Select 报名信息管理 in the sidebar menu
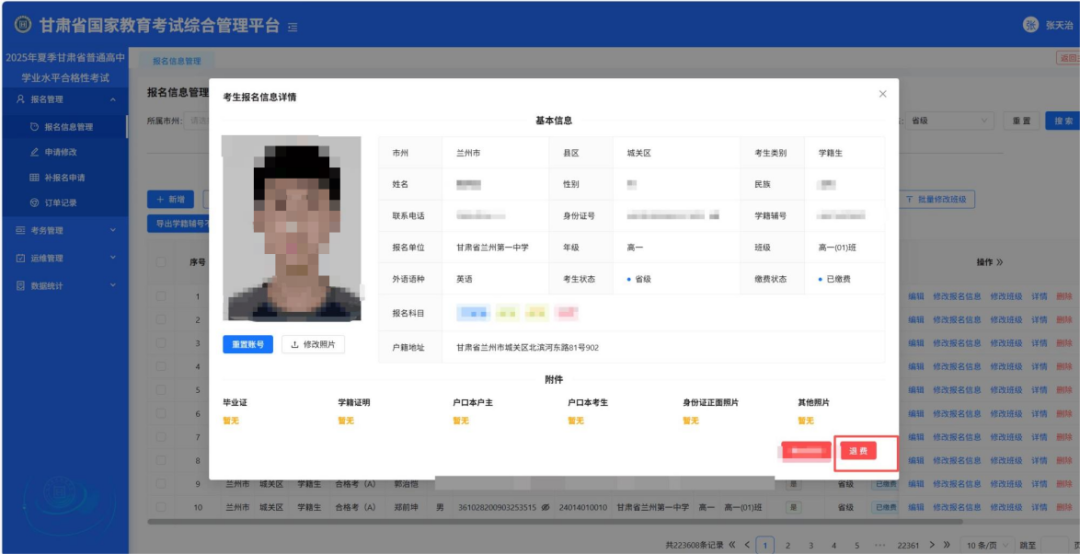The width and height of the screenshot is (1080, 554). click(68, 127)
